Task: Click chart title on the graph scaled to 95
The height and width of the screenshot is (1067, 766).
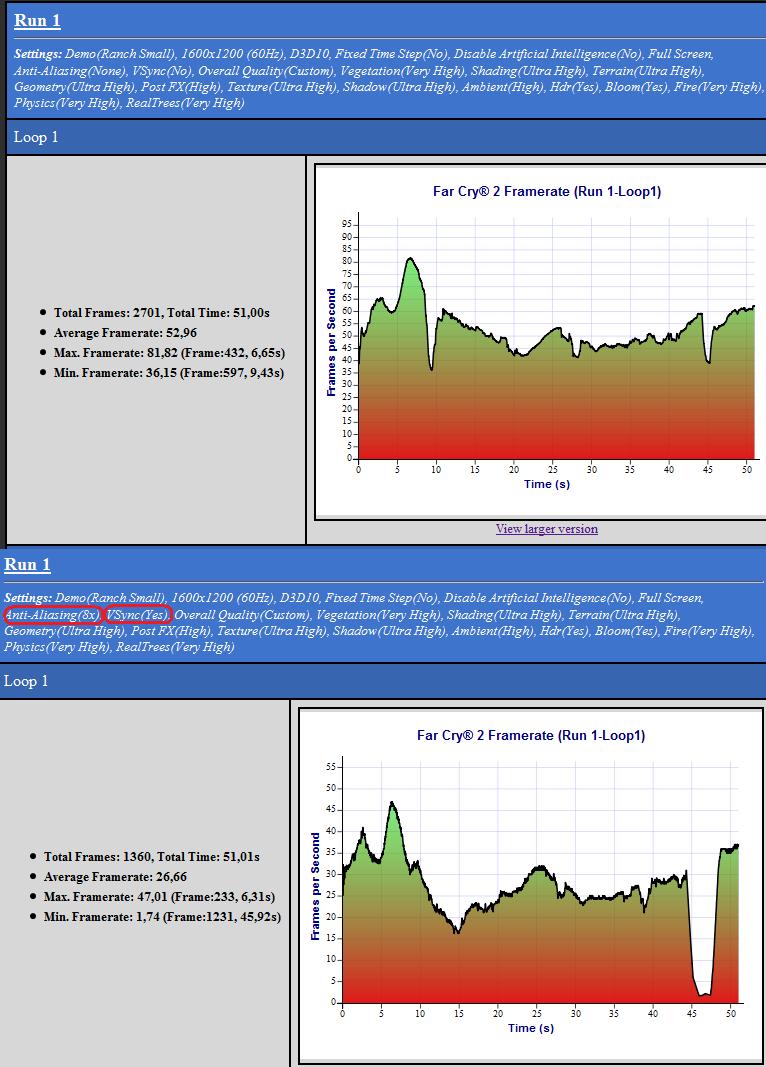Action: coord(547,191)
